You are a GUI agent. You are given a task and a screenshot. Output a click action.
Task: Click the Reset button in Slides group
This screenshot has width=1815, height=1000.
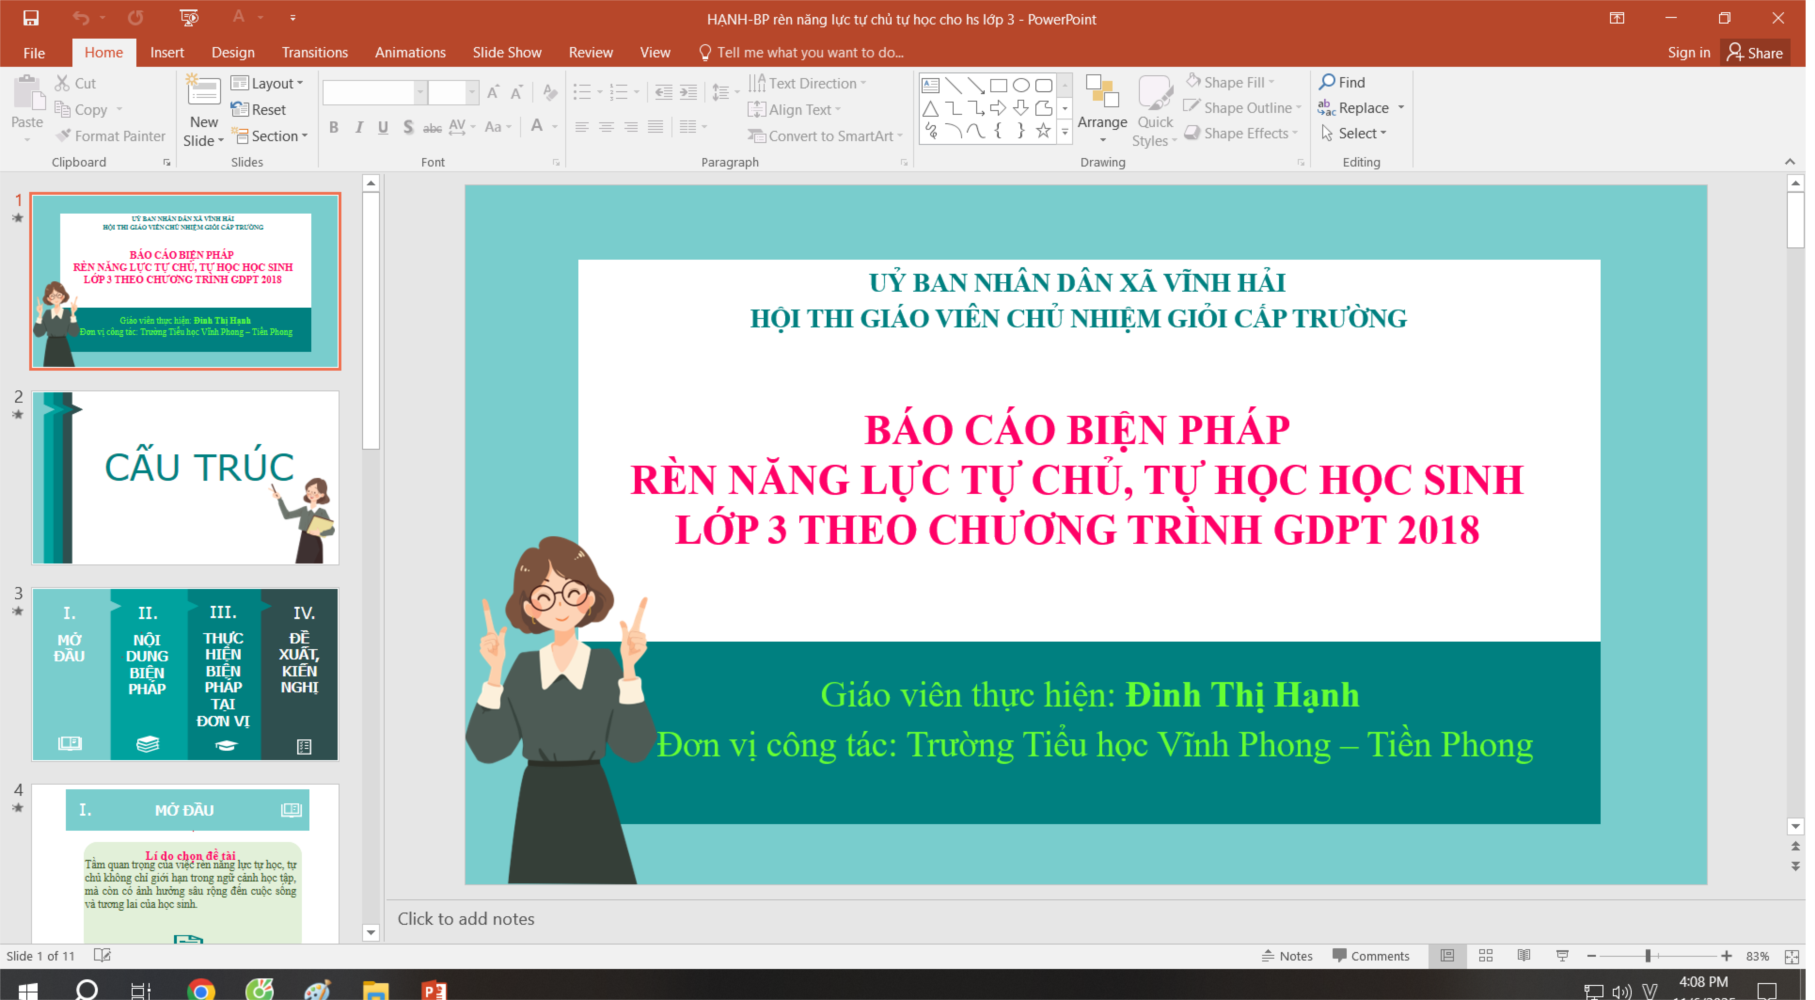coord(259,110)
